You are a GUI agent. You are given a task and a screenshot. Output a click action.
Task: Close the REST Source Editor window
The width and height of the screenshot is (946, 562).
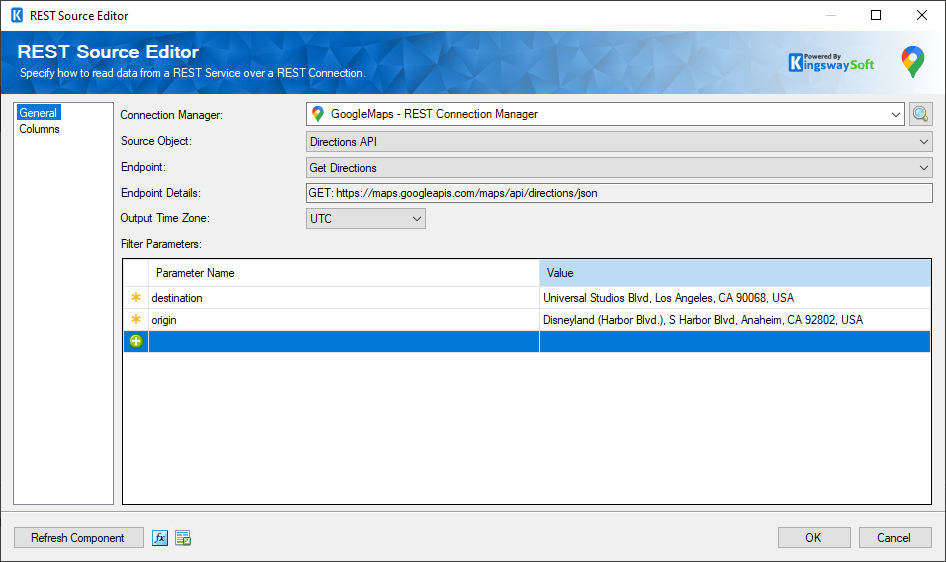[x=922, y=15]
